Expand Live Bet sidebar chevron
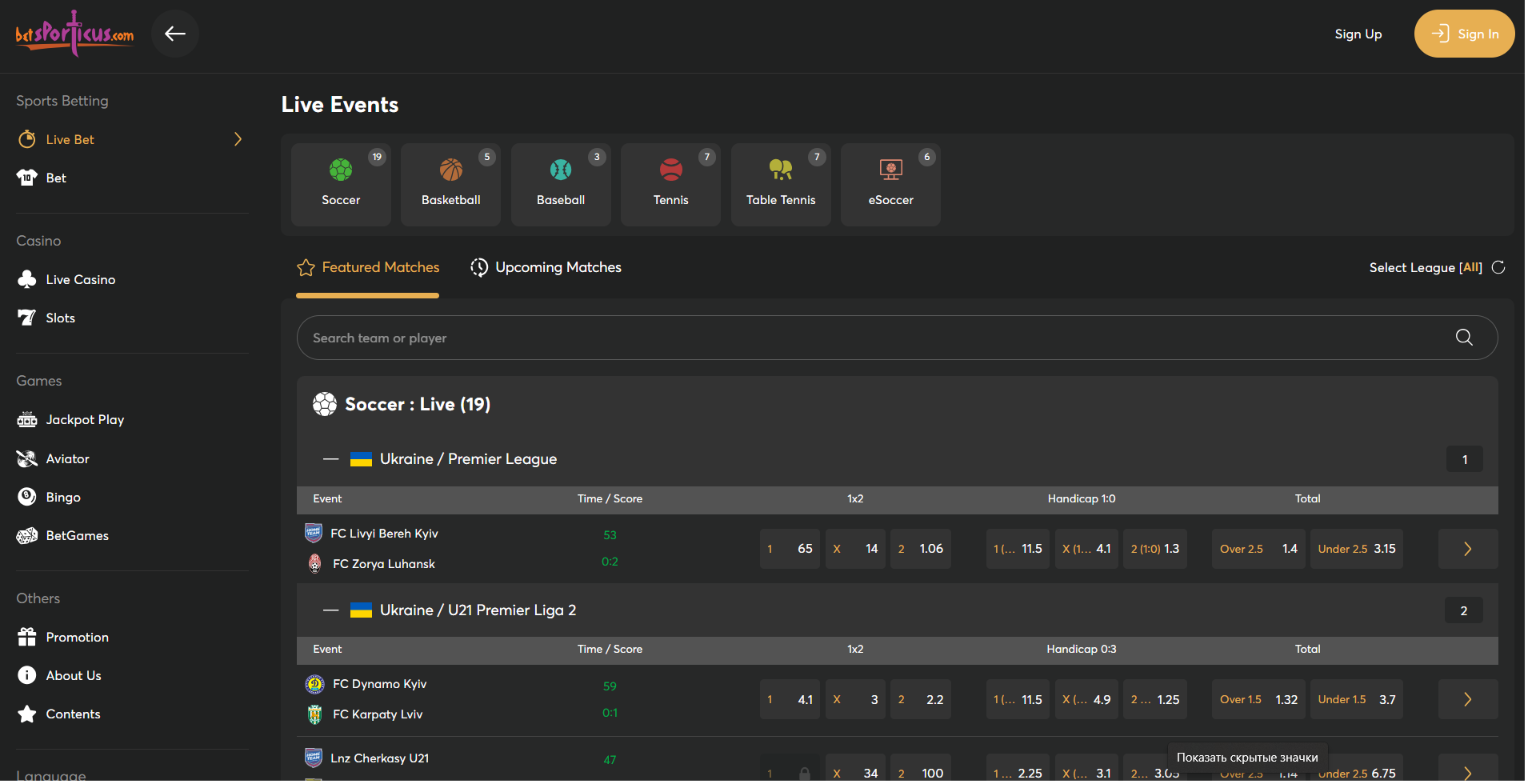The width and height of the screenshot is (1525, 781). (238, 139)
